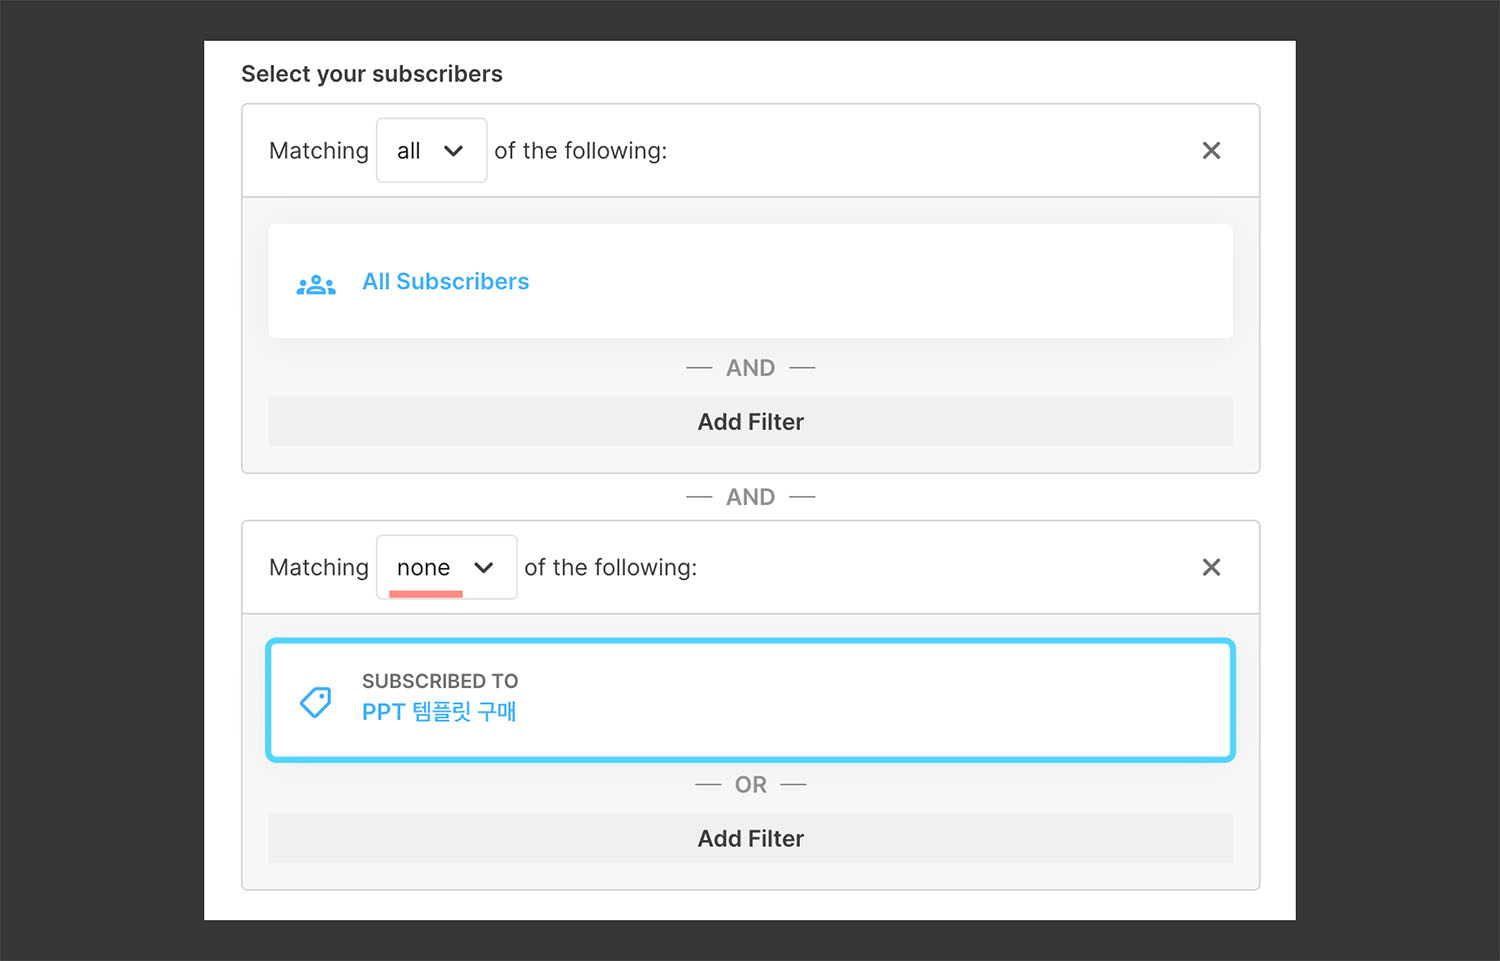Click Add Filter under All Subscribers
The height and width of the screenshot is (961, 1500).
(x=750, y=422)
